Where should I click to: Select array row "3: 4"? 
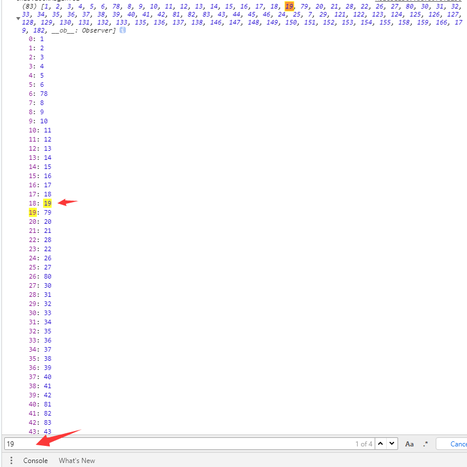click(x=36, y=66)
